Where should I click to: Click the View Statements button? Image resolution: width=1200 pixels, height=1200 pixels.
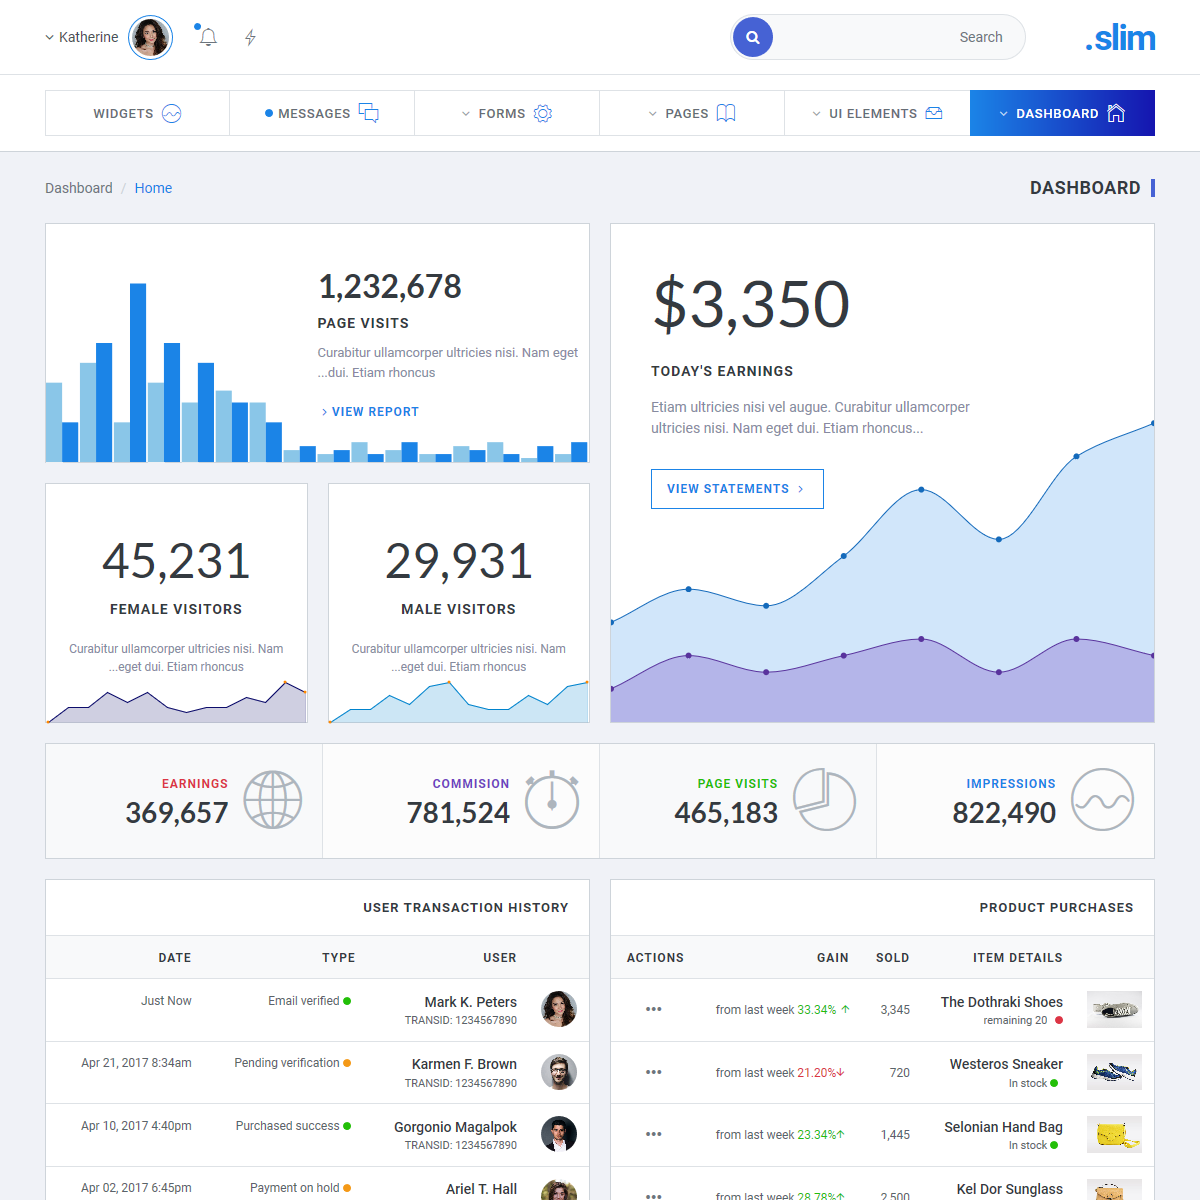[x=737, y=489]
